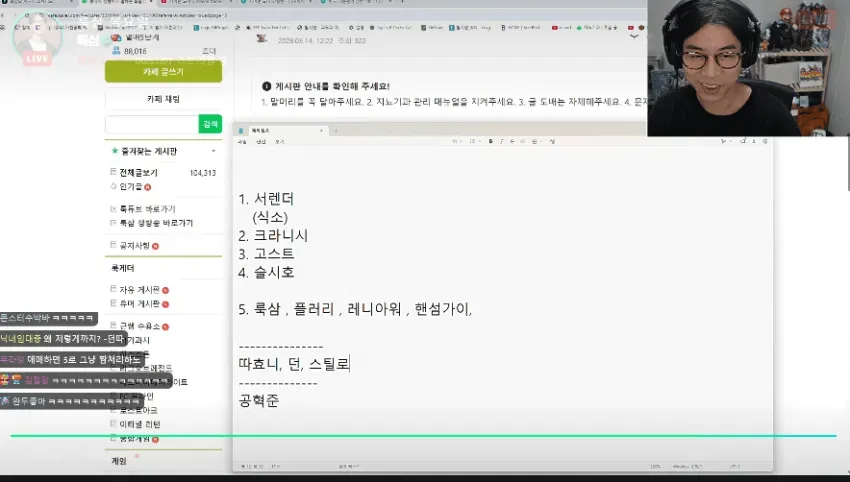This screenshot has height=482, width=850.
Task: Click Notepad app icon in title bar
Action: 241,131
